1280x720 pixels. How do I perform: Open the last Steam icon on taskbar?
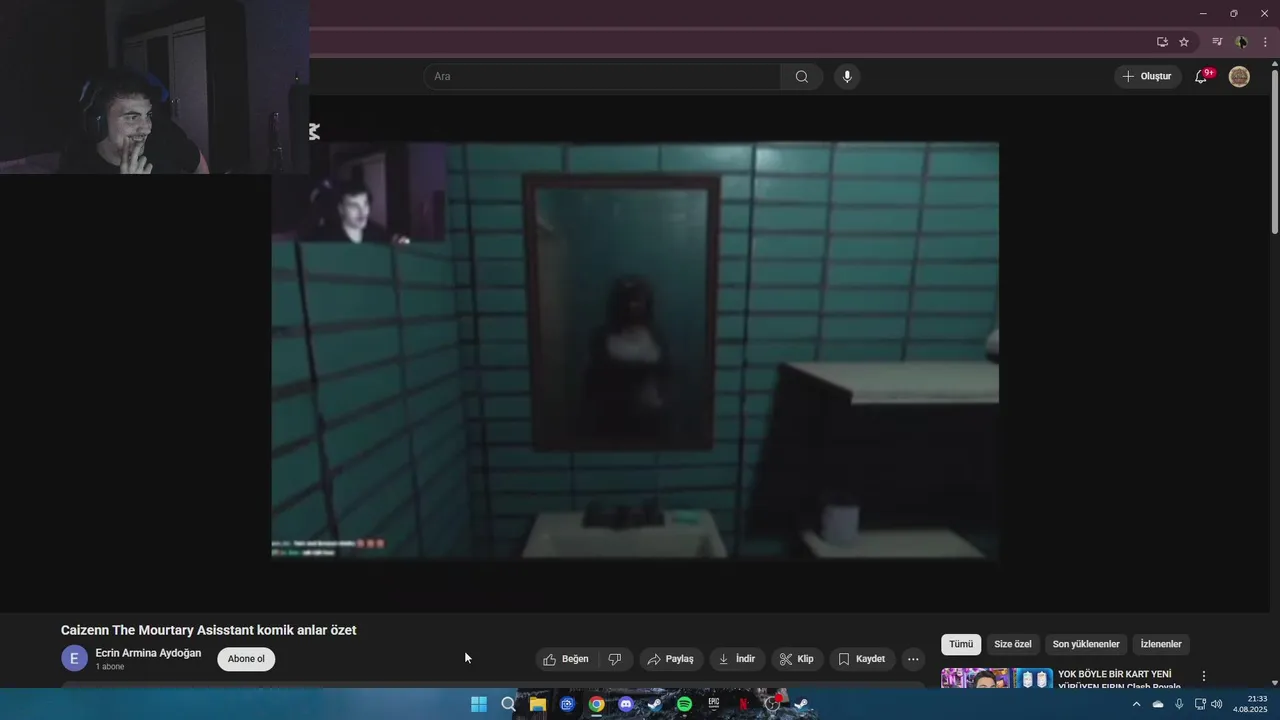(801, 704)
